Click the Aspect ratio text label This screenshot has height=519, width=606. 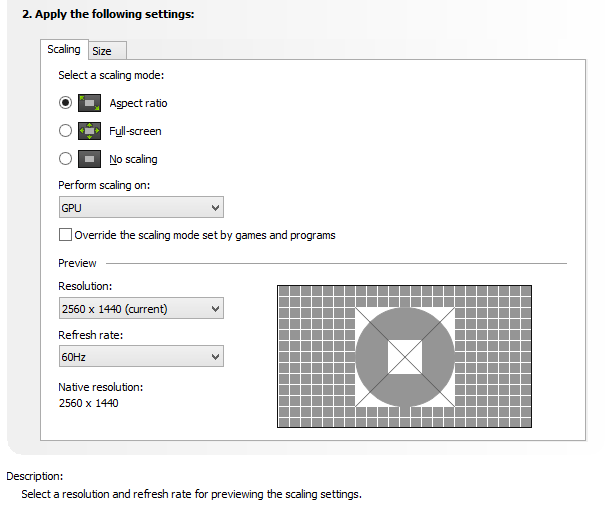pos(138,104)
